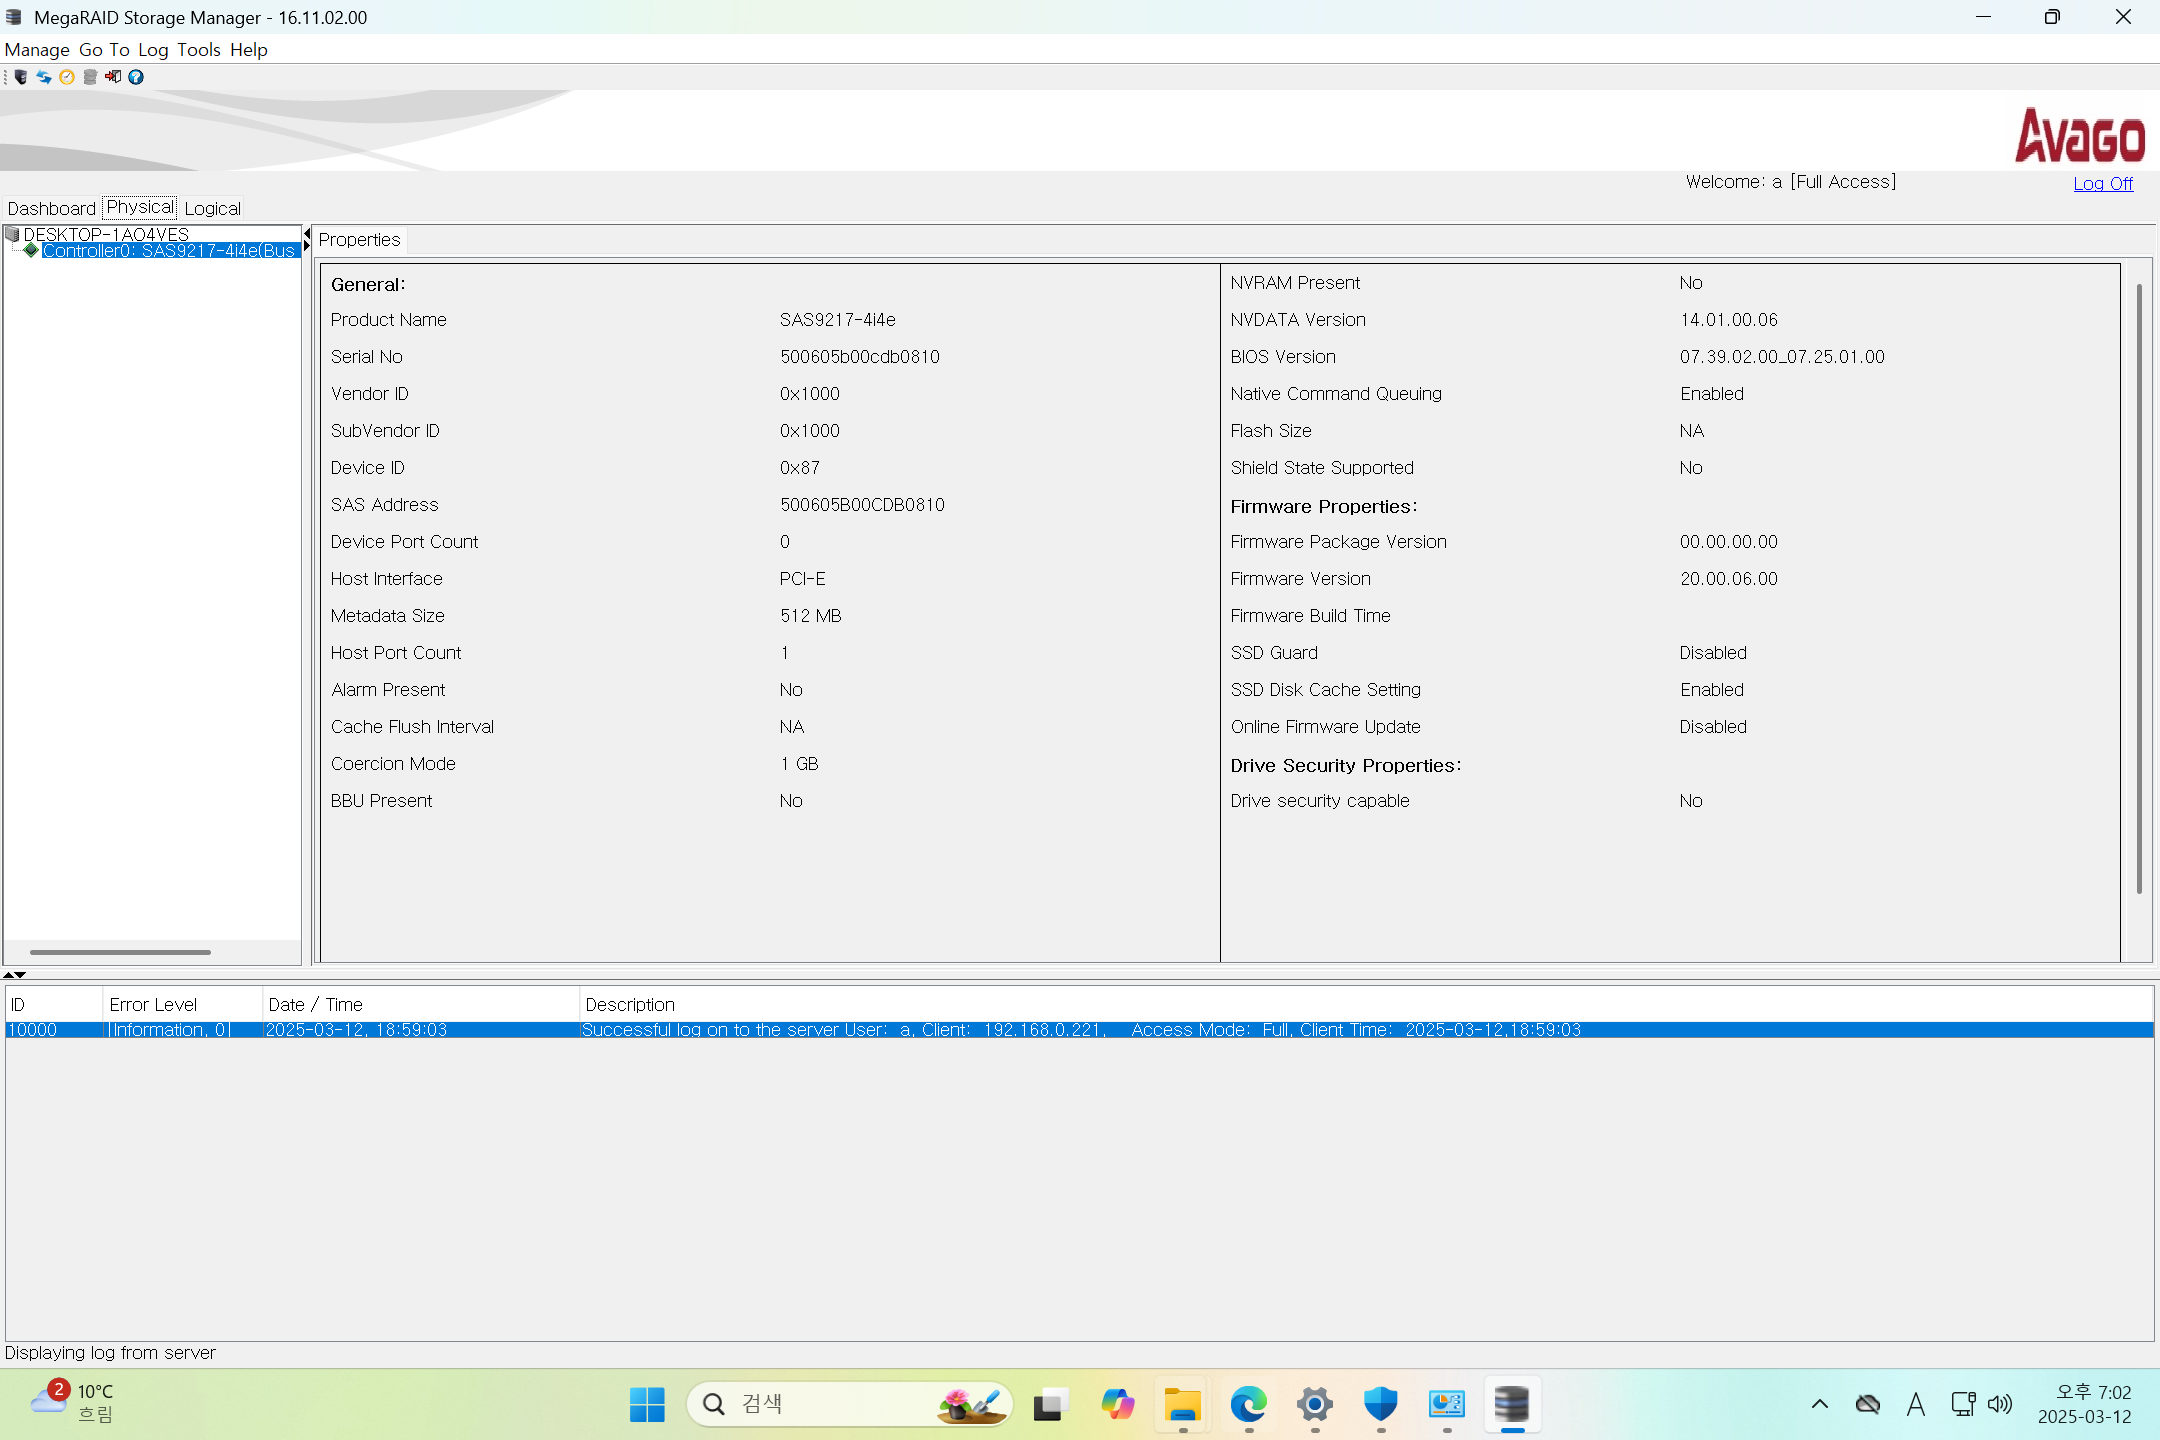Open the Copilot icon on the taskbar

click(1116, 1405)
